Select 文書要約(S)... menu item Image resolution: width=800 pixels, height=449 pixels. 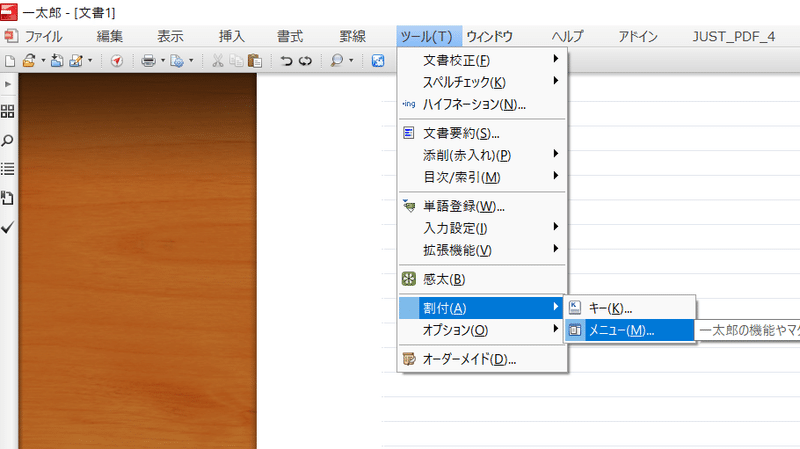(482, 134)
